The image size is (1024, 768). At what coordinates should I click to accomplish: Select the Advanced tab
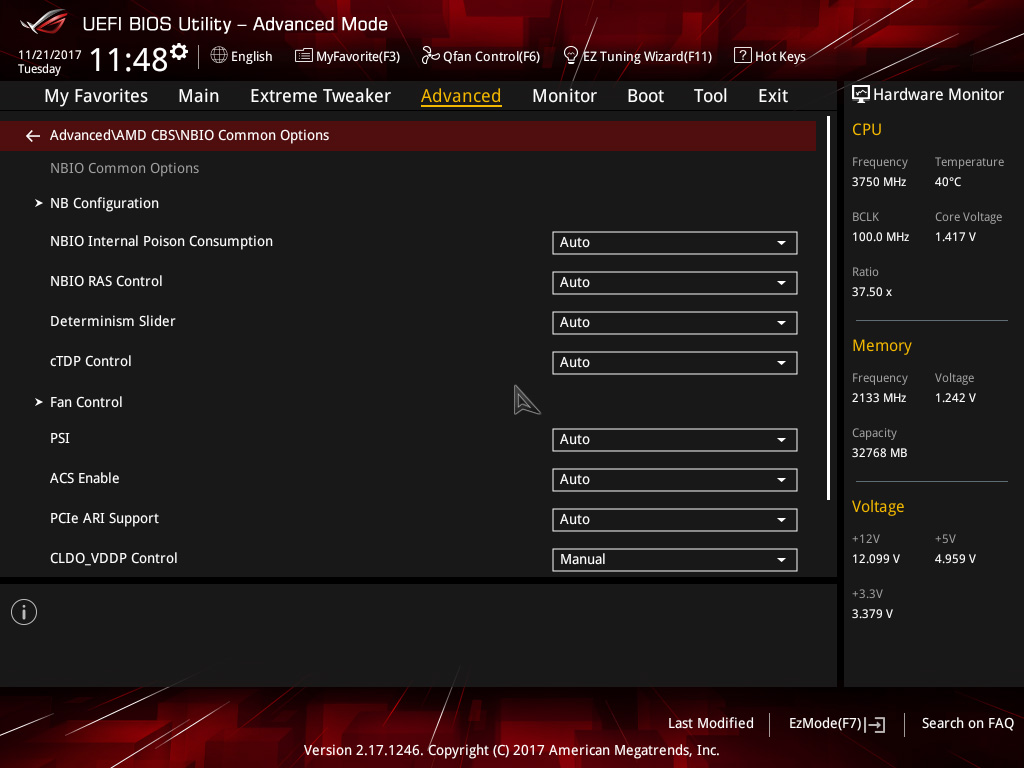tap(461, 96)
